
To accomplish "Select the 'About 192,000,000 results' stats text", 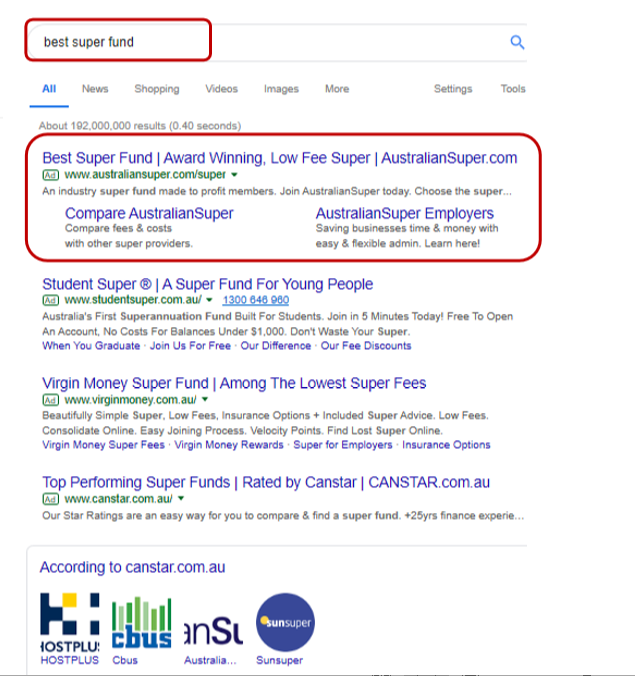I will (x=140, y=126).
